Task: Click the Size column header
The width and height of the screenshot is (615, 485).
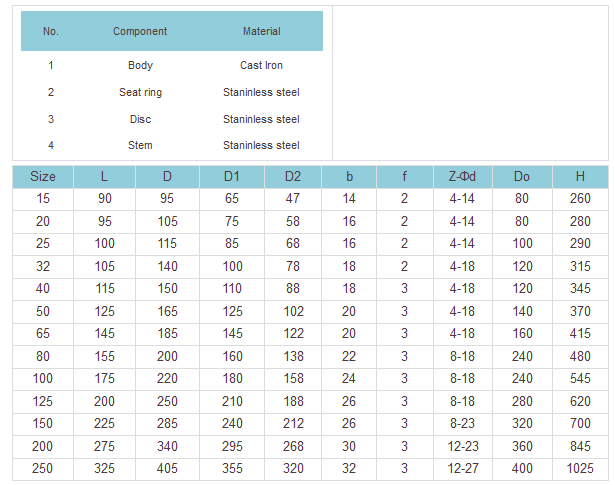Action: point(43,177)
